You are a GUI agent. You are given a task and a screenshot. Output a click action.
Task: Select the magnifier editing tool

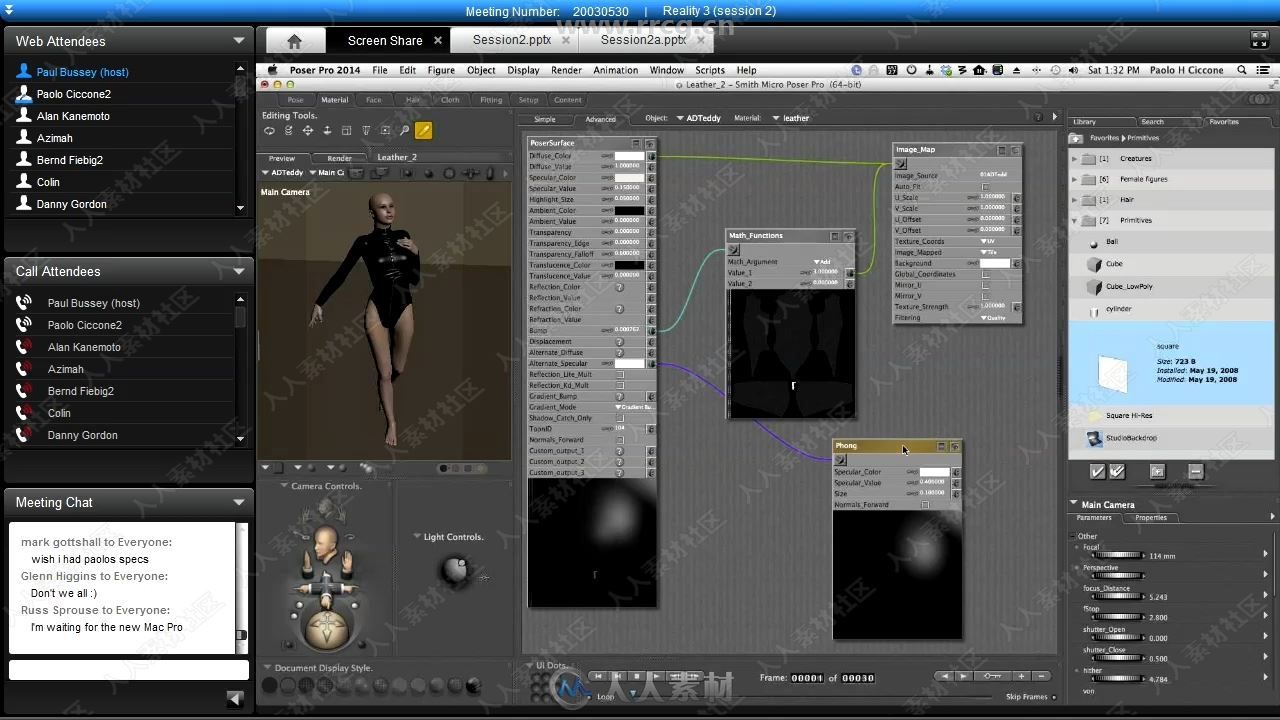[x=404, y=130]
